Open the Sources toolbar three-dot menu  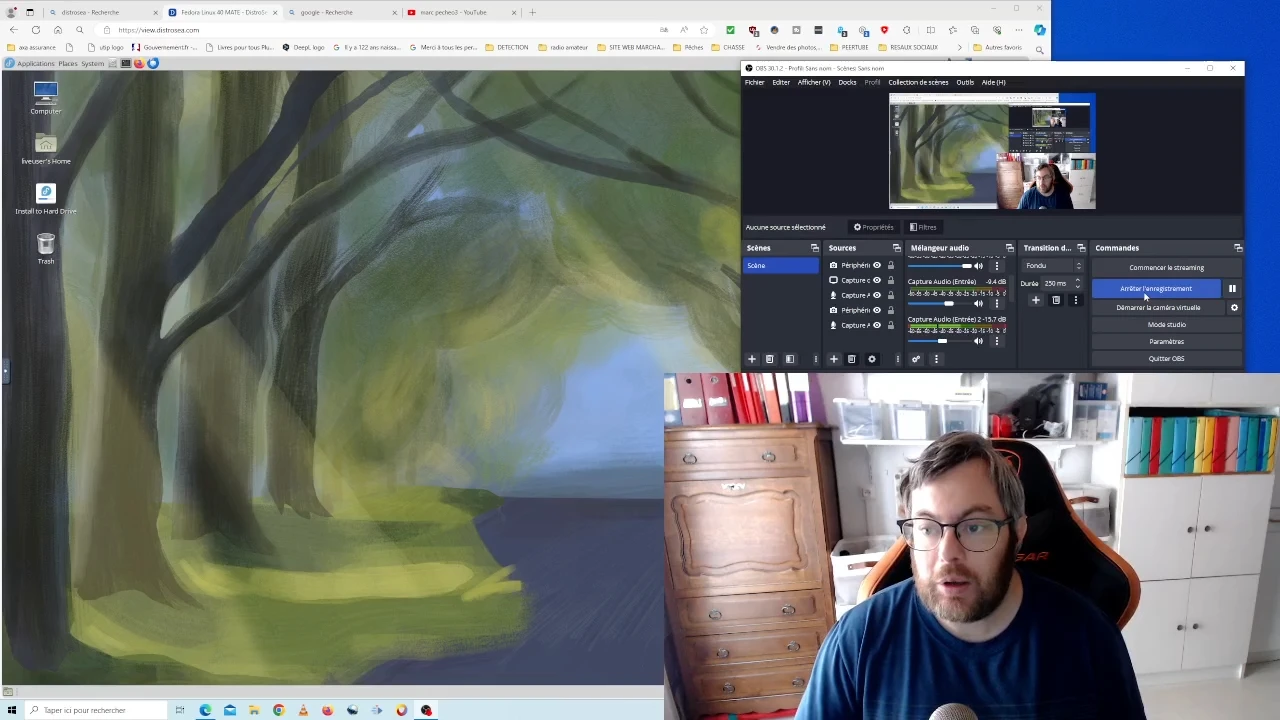coord(897,359)
